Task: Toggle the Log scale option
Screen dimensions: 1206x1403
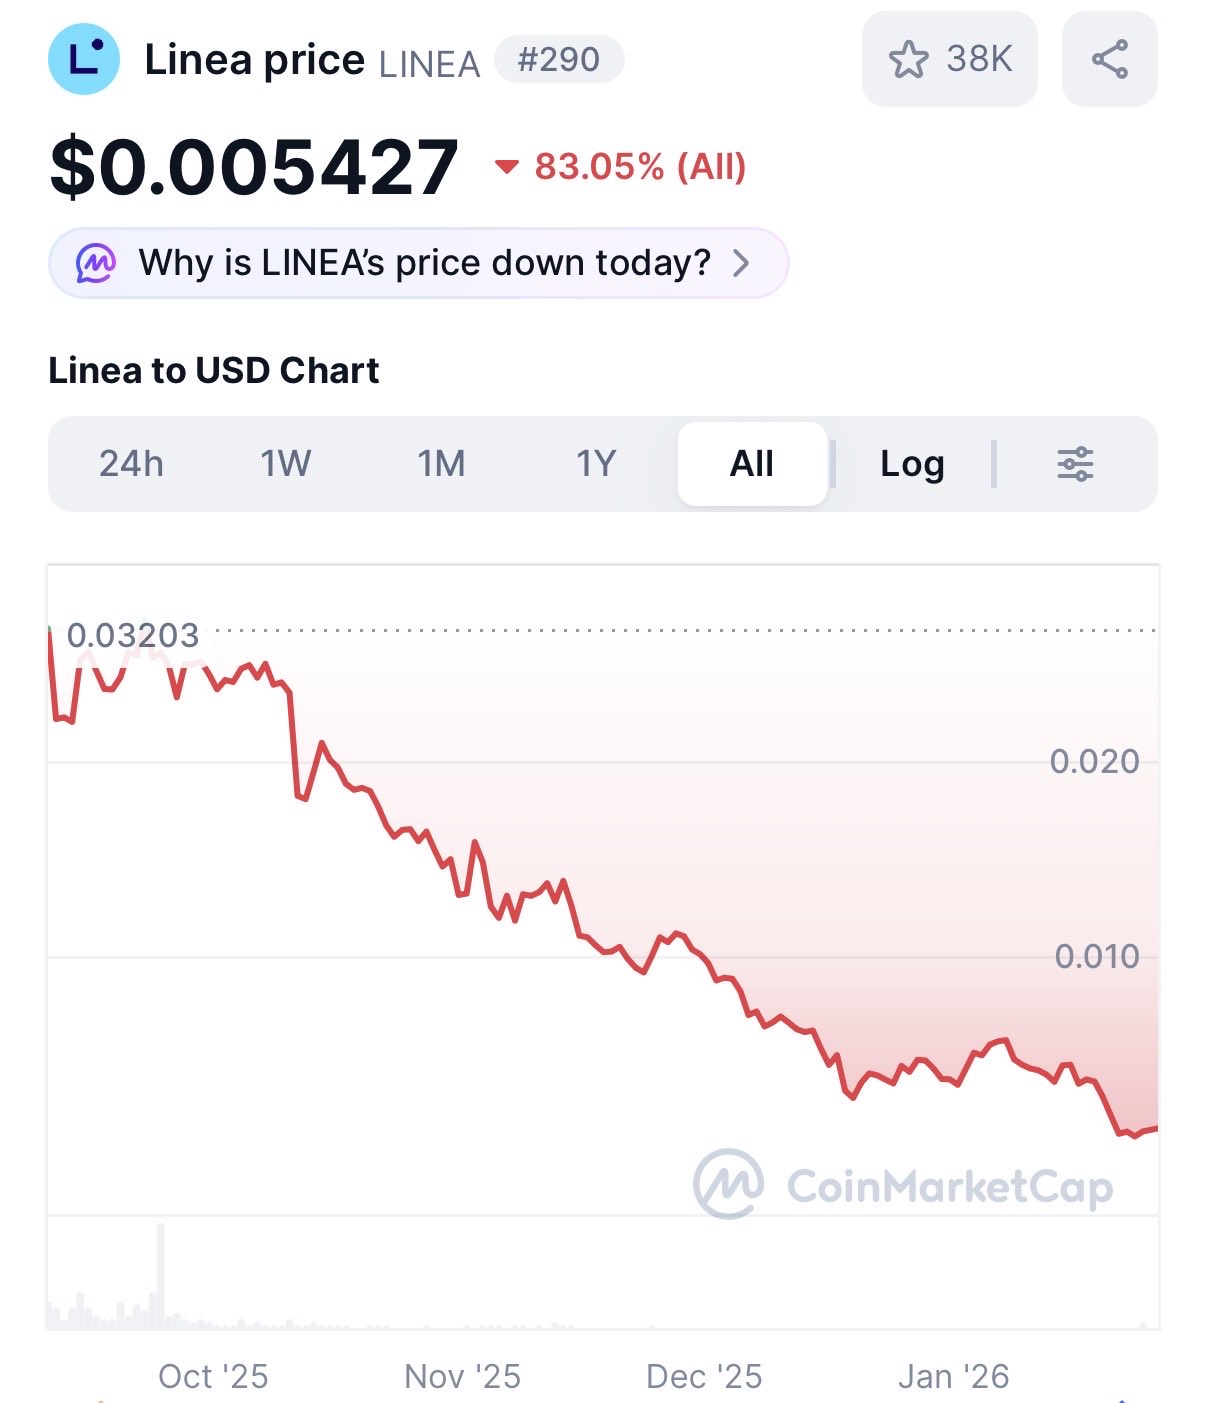Action: click(x=911, y=464)
